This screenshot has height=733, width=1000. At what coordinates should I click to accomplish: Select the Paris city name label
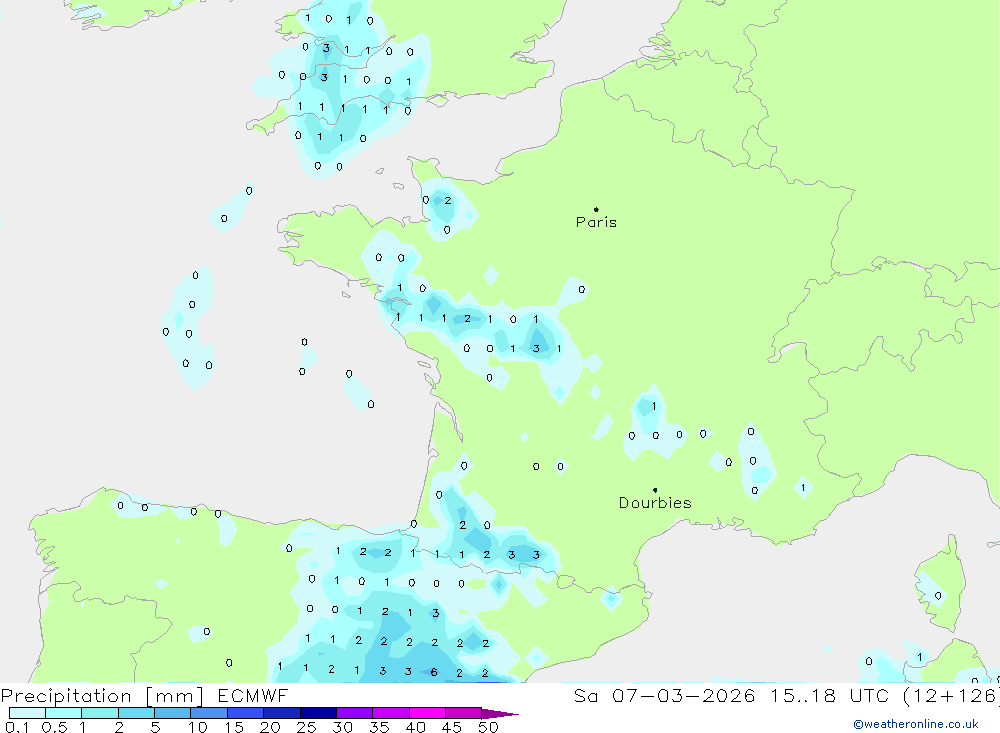coord(596,222)
